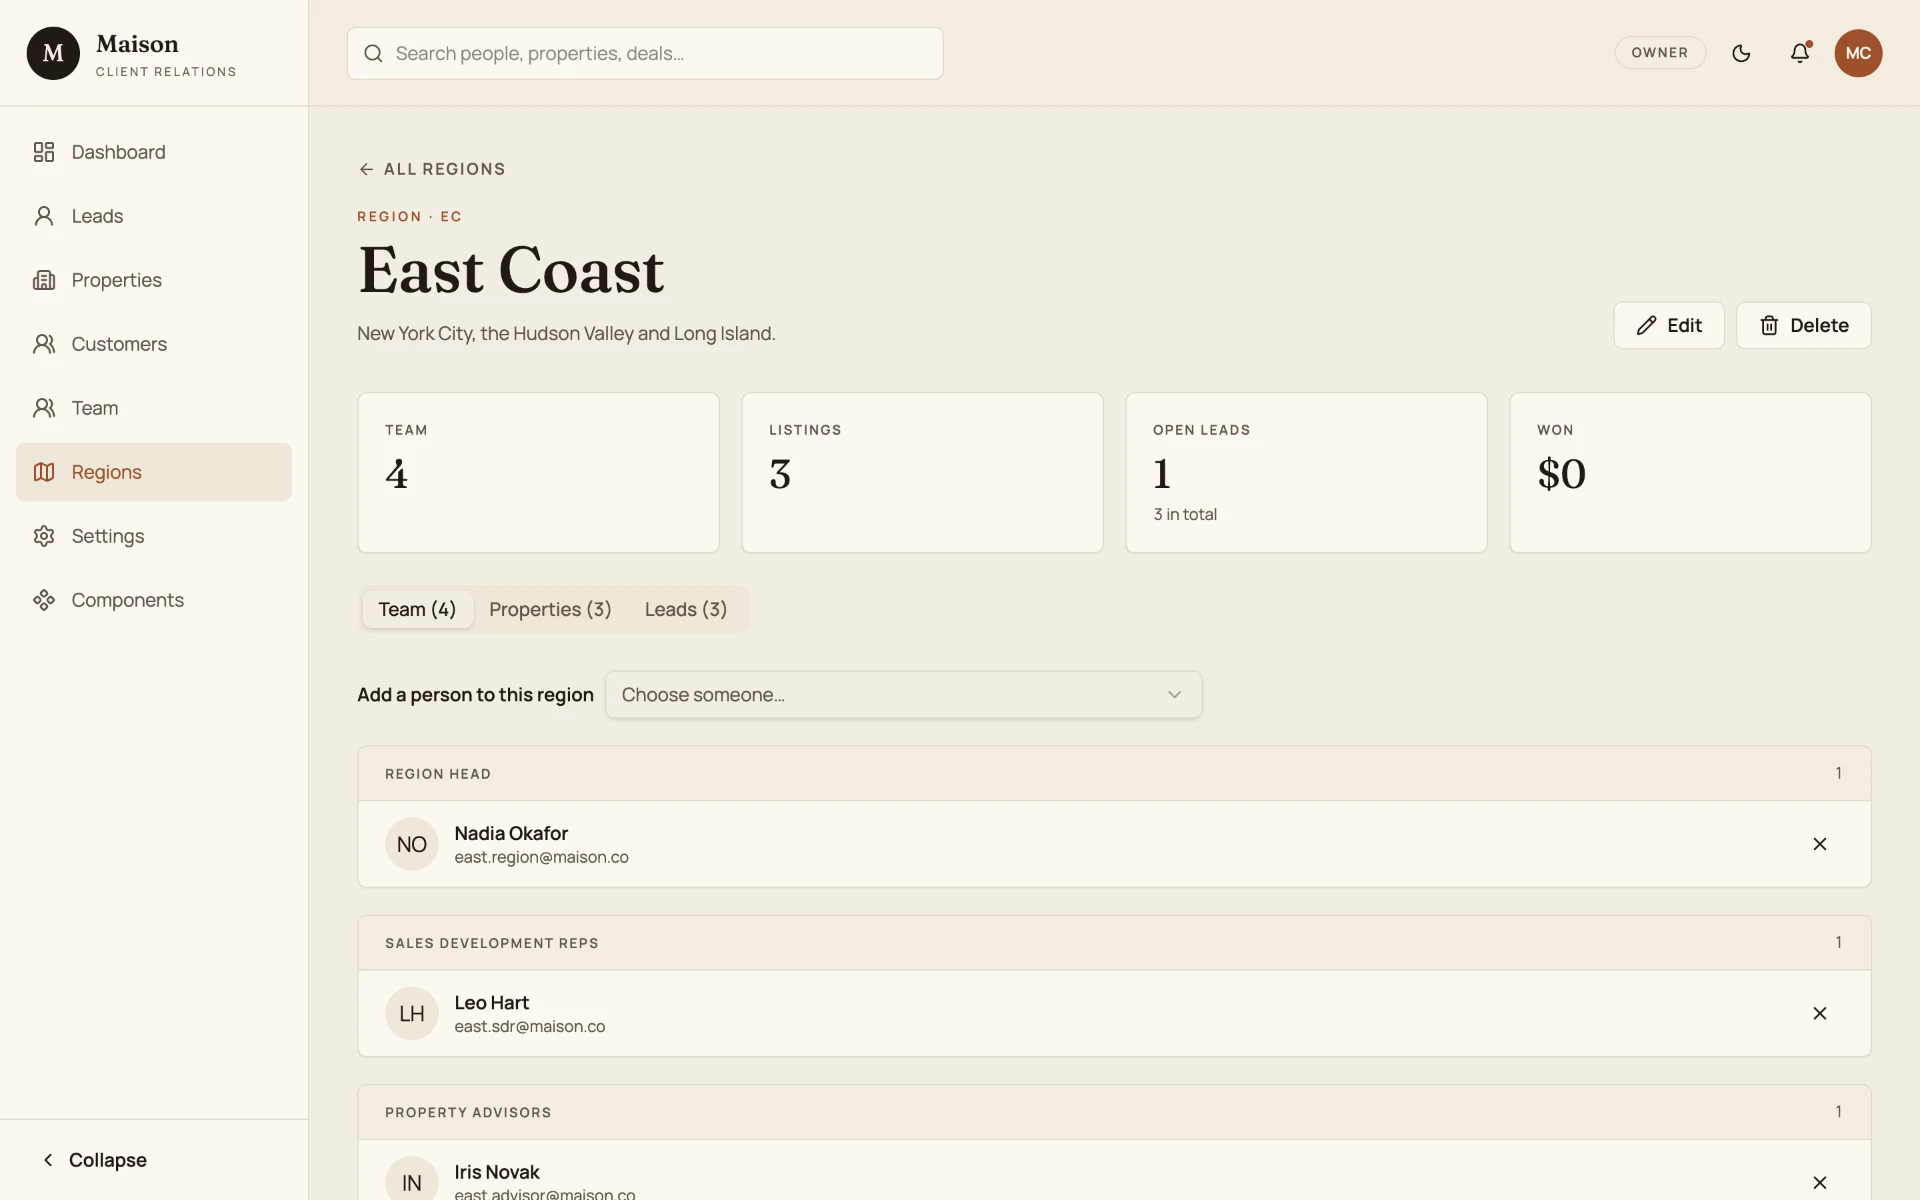Click the Listings stat card
Image resolution: width=1920 pixels, height=1200 pixels.
click(922, 472)
